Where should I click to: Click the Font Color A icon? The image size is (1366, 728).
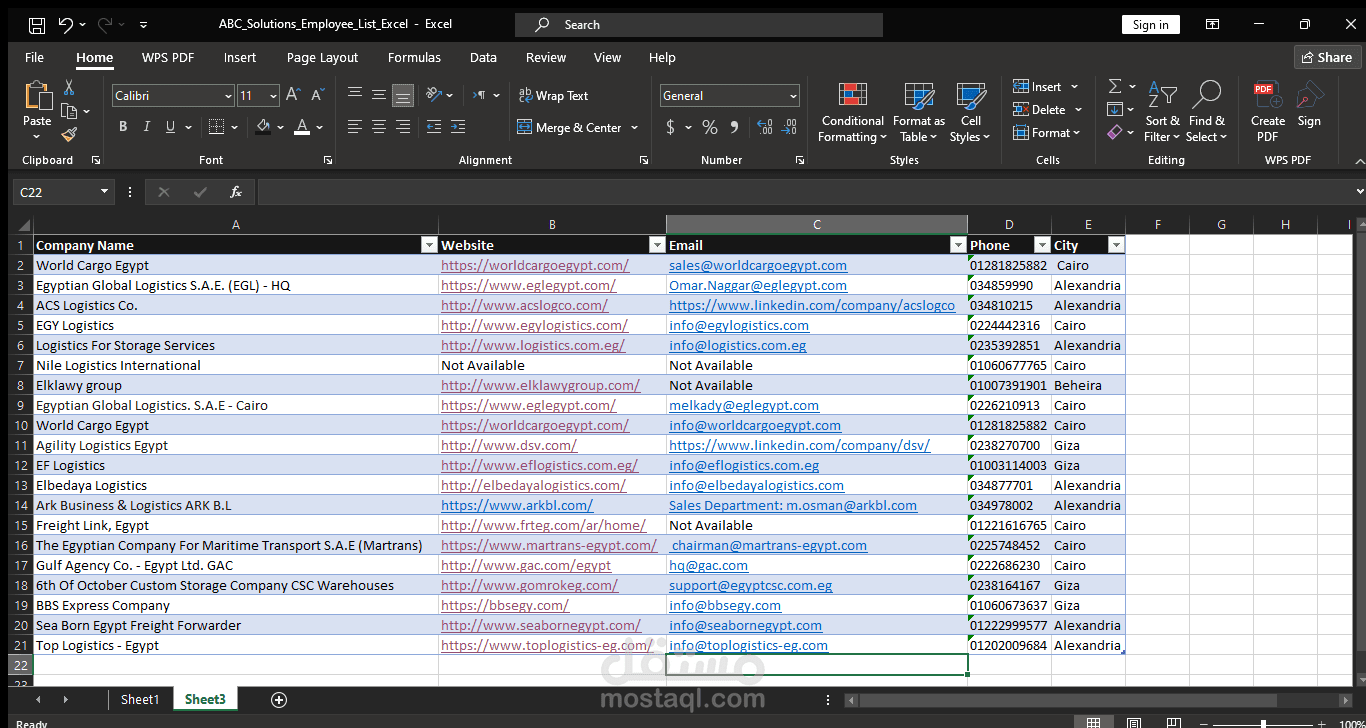coord(304,127)
